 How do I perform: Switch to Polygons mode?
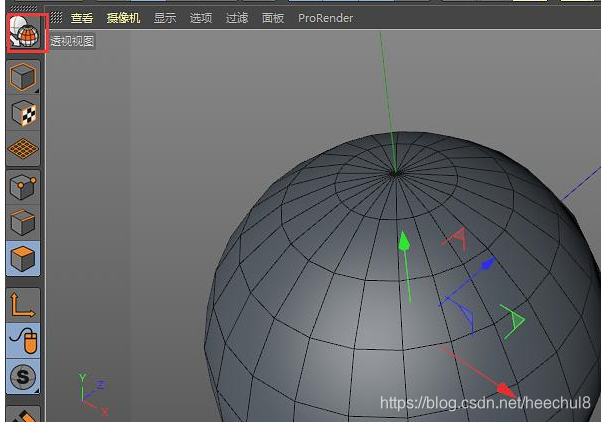point(23,259)
